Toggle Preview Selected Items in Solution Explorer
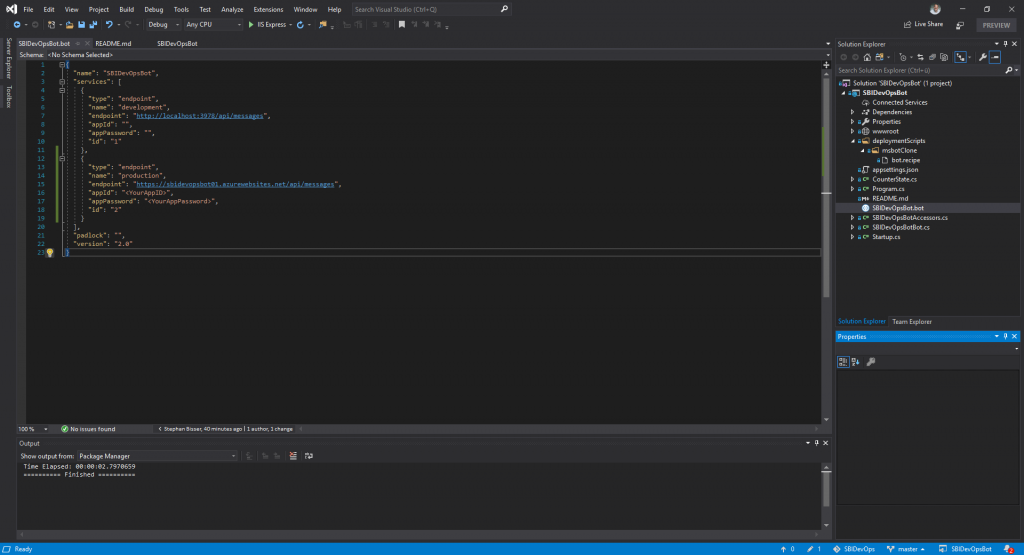The height and width of the screenshot is (555, 1024). [x=995, y=57]
